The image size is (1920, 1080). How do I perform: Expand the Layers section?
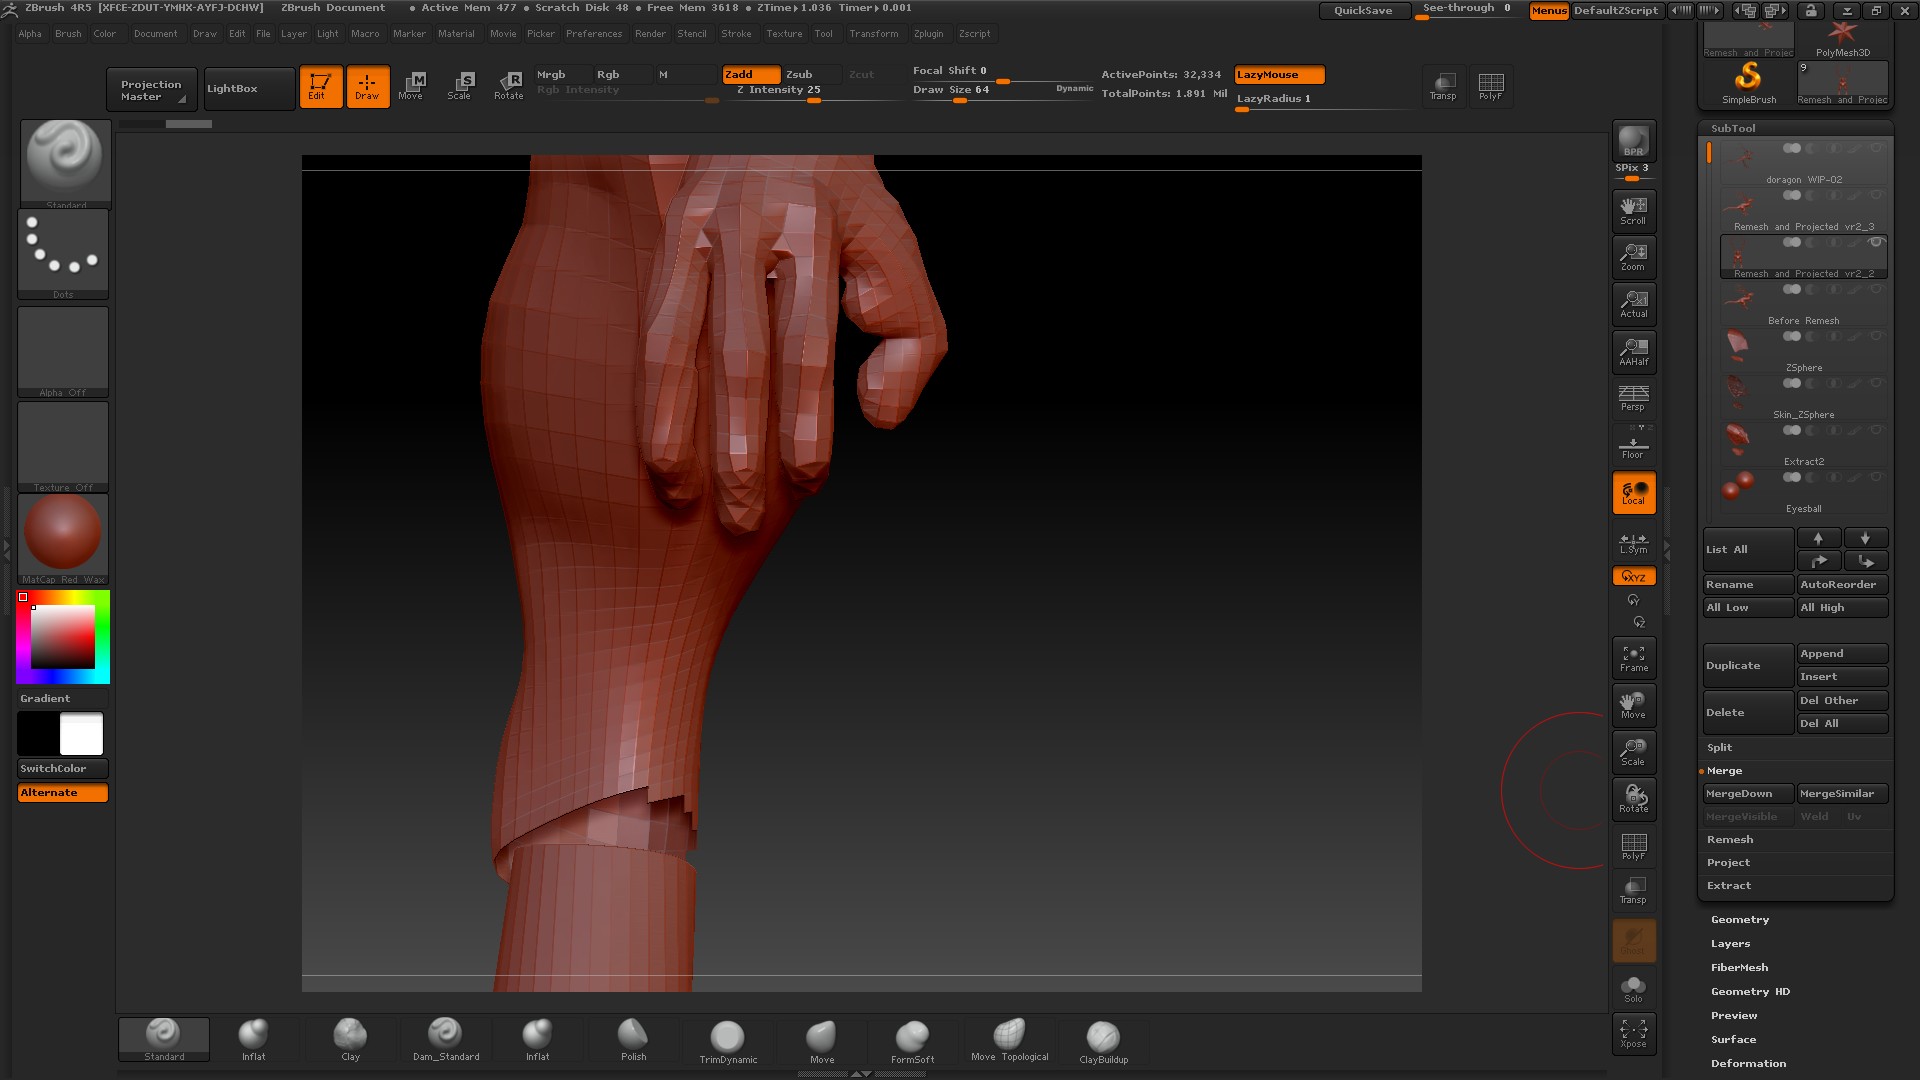coord(1730,944)
